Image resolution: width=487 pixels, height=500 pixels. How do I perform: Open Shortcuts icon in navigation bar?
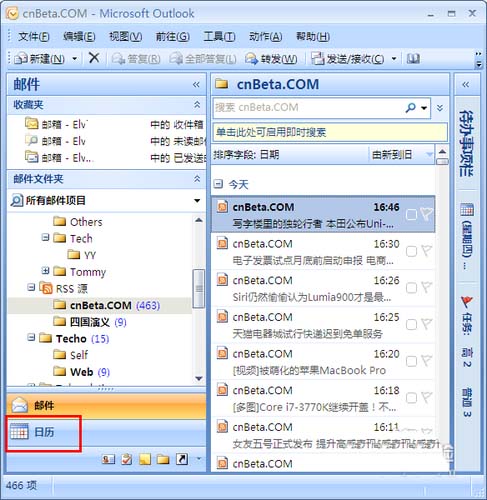[182, 460]
